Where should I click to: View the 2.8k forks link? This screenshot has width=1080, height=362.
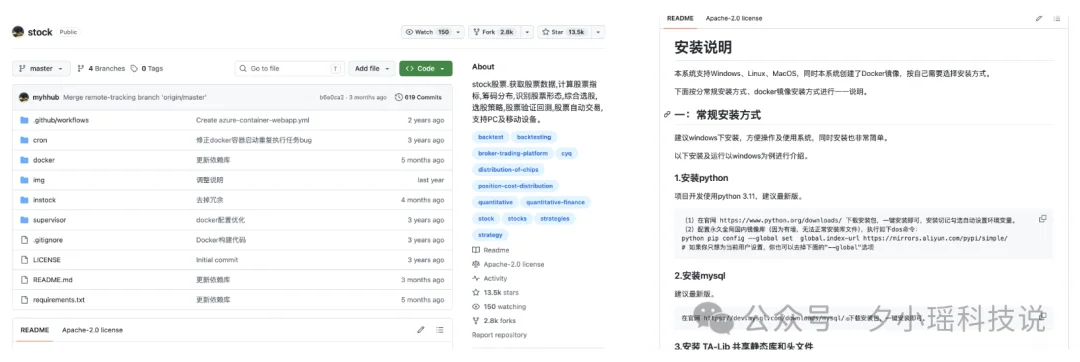[x=493, y=321]
